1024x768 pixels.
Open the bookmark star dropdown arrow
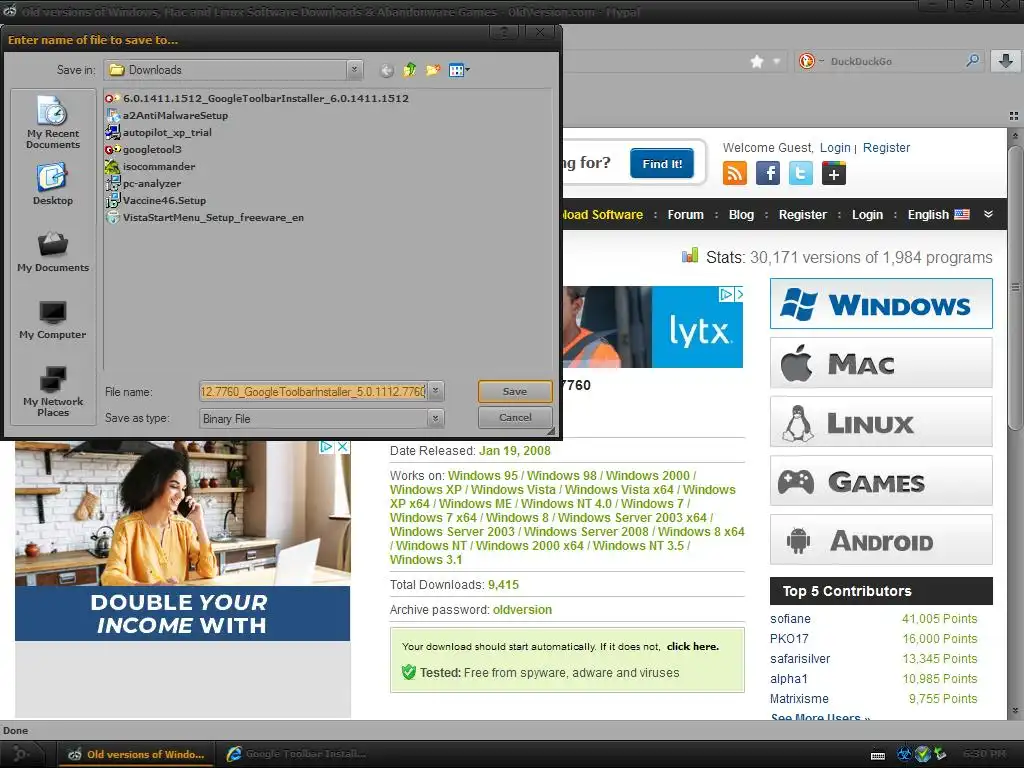[x=776, y=61]
